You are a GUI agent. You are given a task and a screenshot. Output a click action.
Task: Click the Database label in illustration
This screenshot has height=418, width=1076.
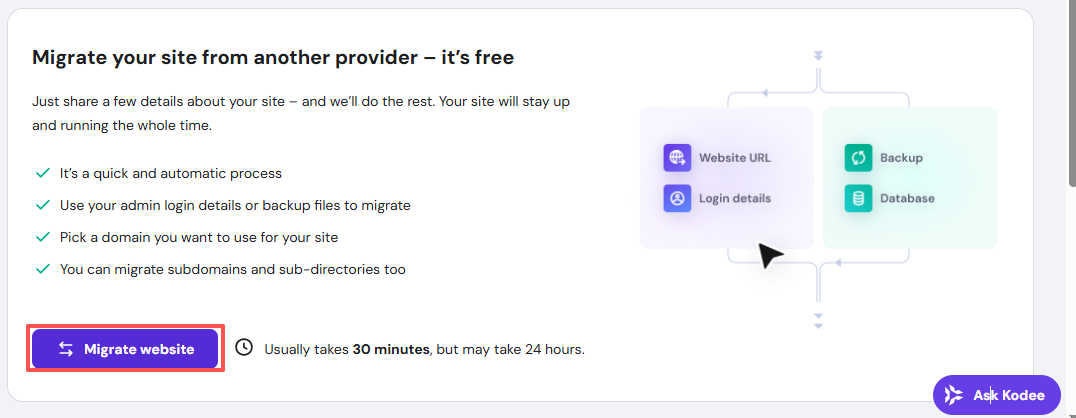click(907, 198)
